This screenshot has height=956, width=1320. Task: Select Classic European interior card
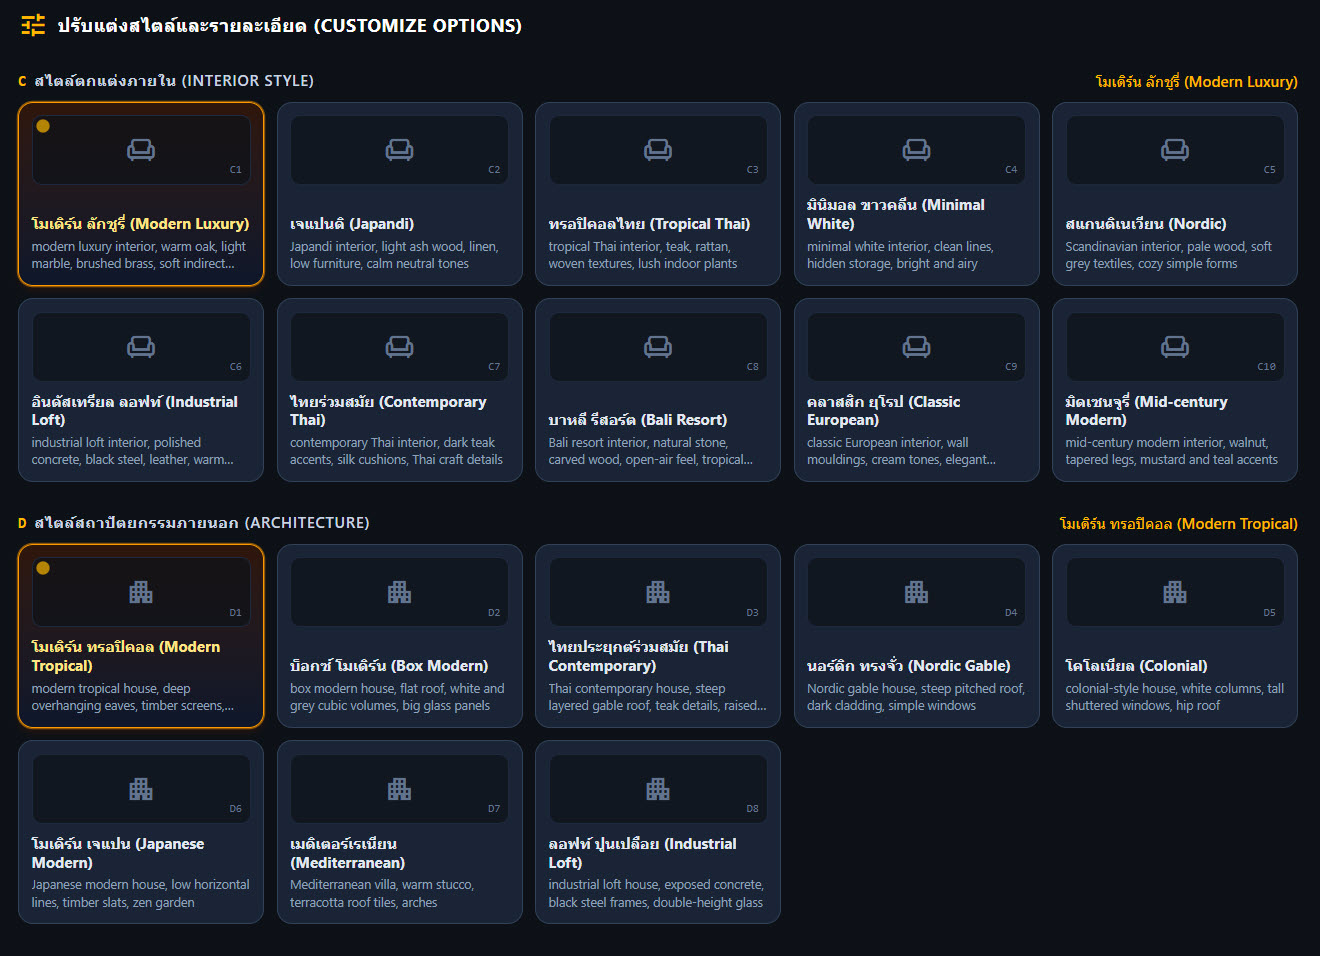[916, 390]
